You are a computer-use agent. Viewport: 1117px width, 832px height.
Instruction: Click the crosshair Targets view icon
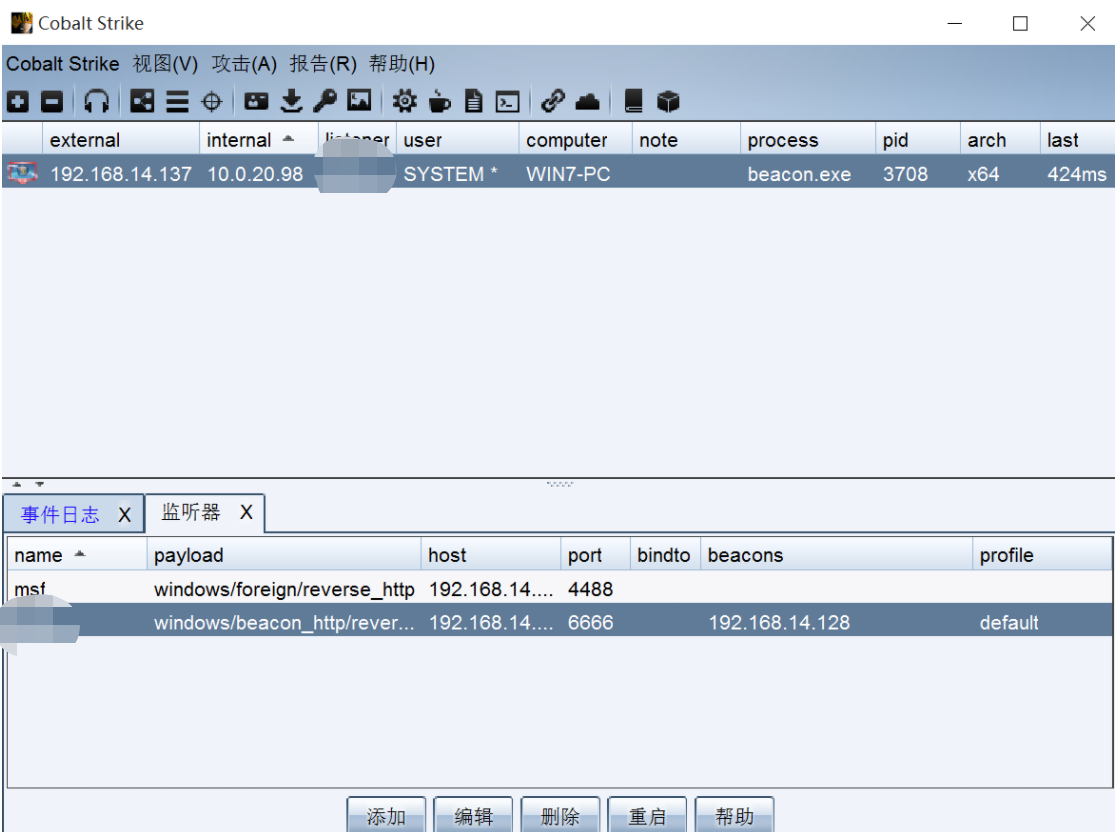[x=211, y=101]
